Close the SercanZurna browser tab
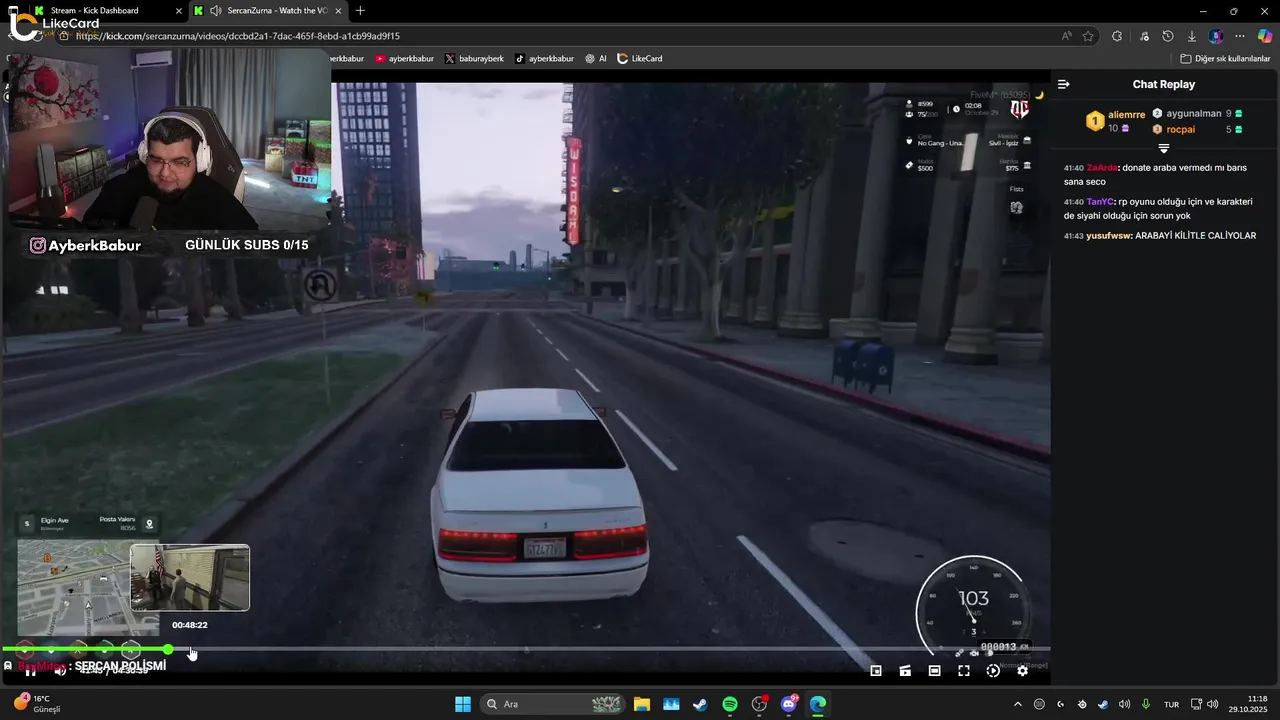1280x720 pixels. tap(339, 10)
